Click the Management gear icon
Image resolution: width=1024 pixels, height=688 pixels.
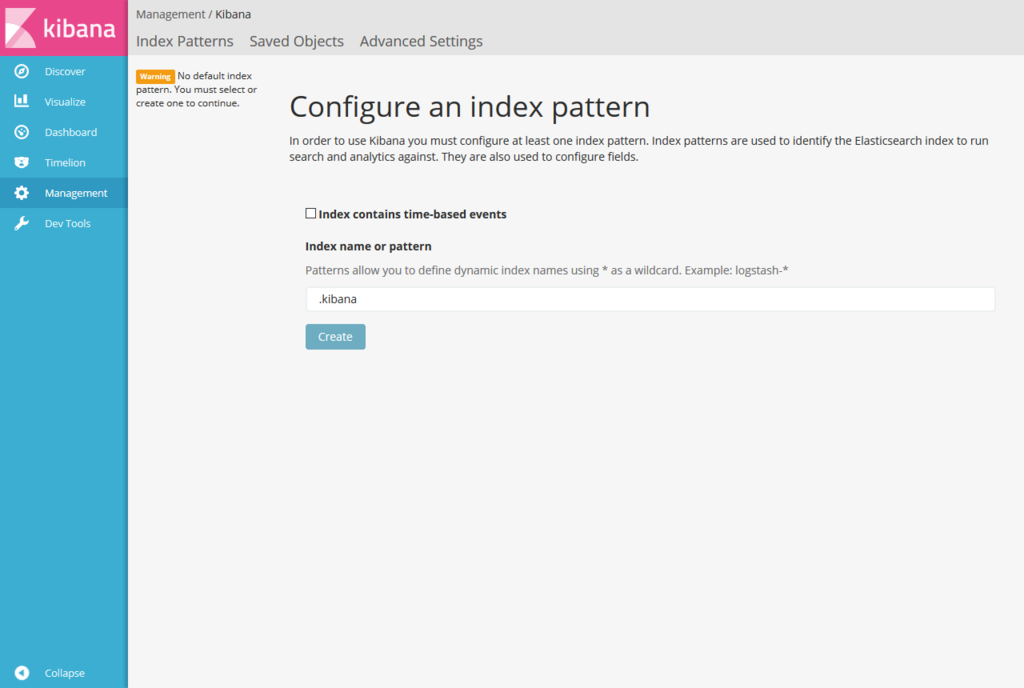[22, 193]
